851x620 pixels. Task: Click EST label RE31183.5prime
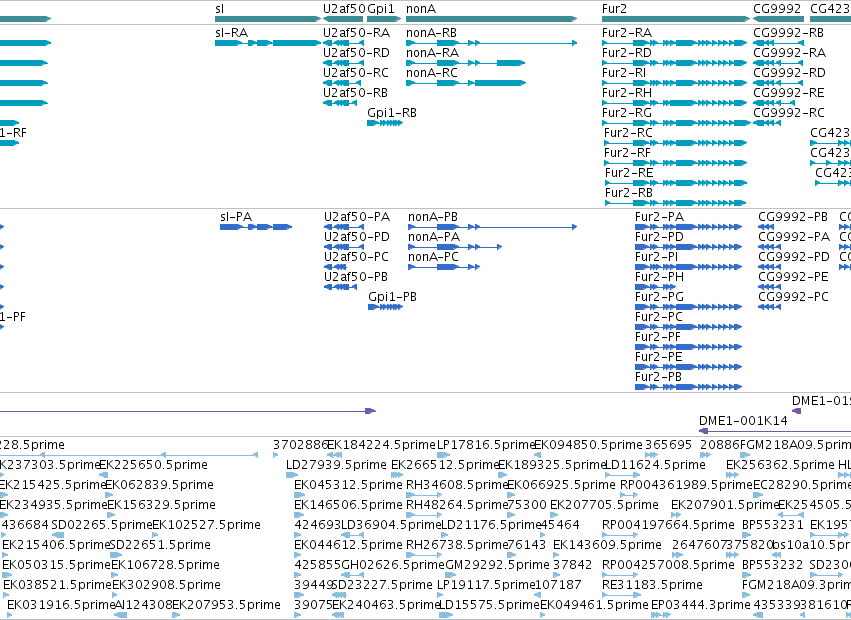pyautogui.click(x=652, y=585)
